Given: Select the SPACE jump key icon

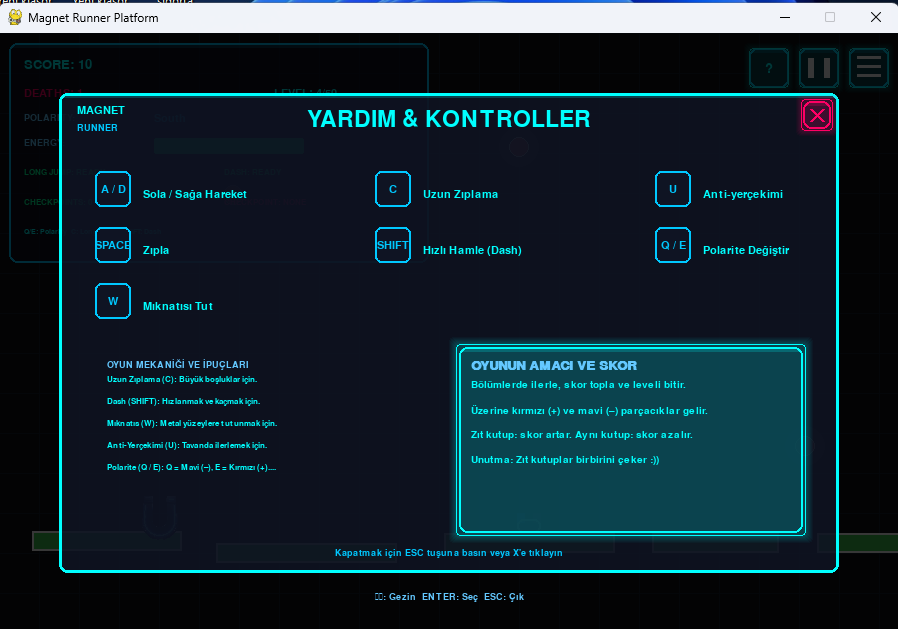Looking at the screenshot, I should 113,245.
